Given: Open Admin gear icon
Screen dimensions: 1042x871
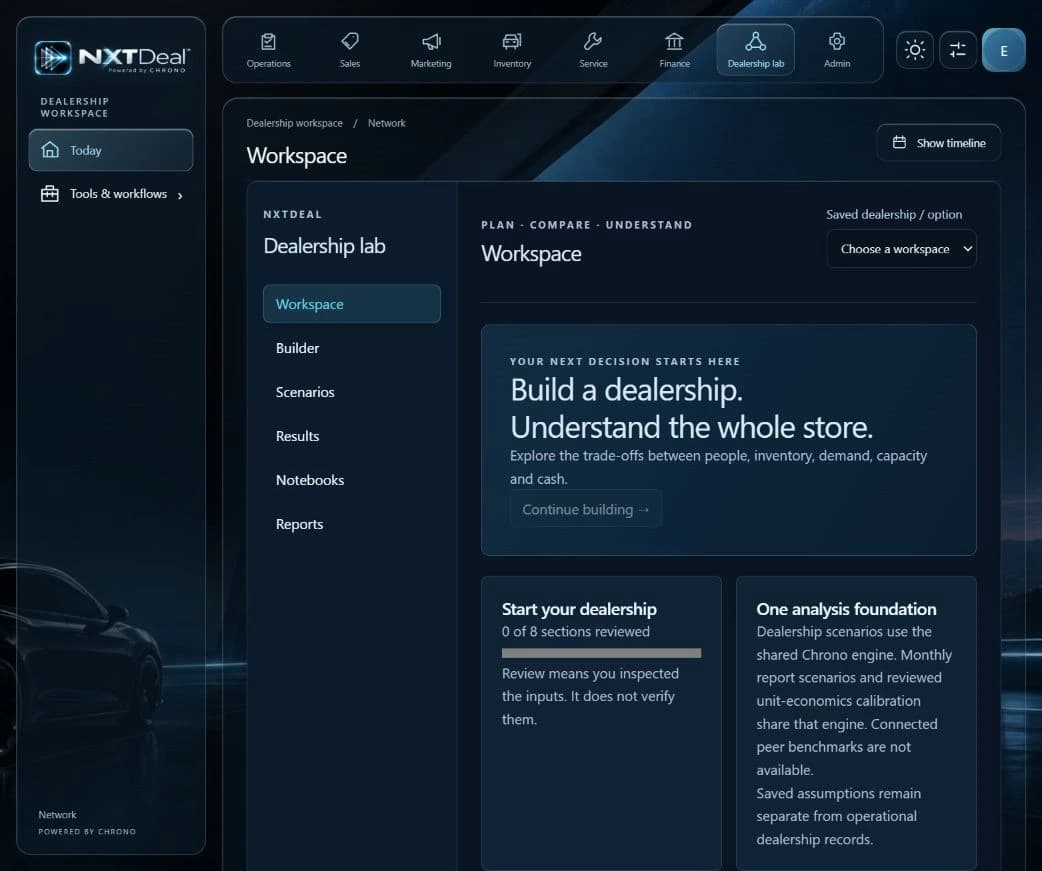Looking at the screenshot, I should coord(837,41).
